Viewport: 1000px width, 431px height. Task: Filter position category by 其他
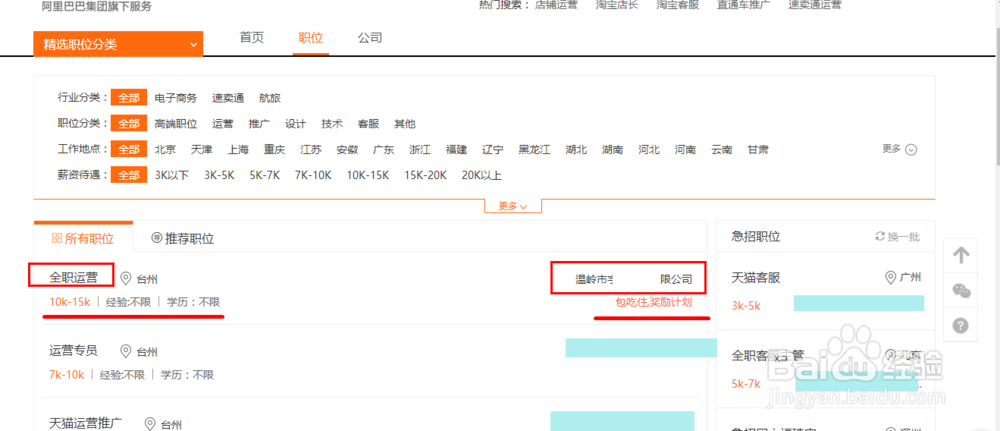point(404,124)
